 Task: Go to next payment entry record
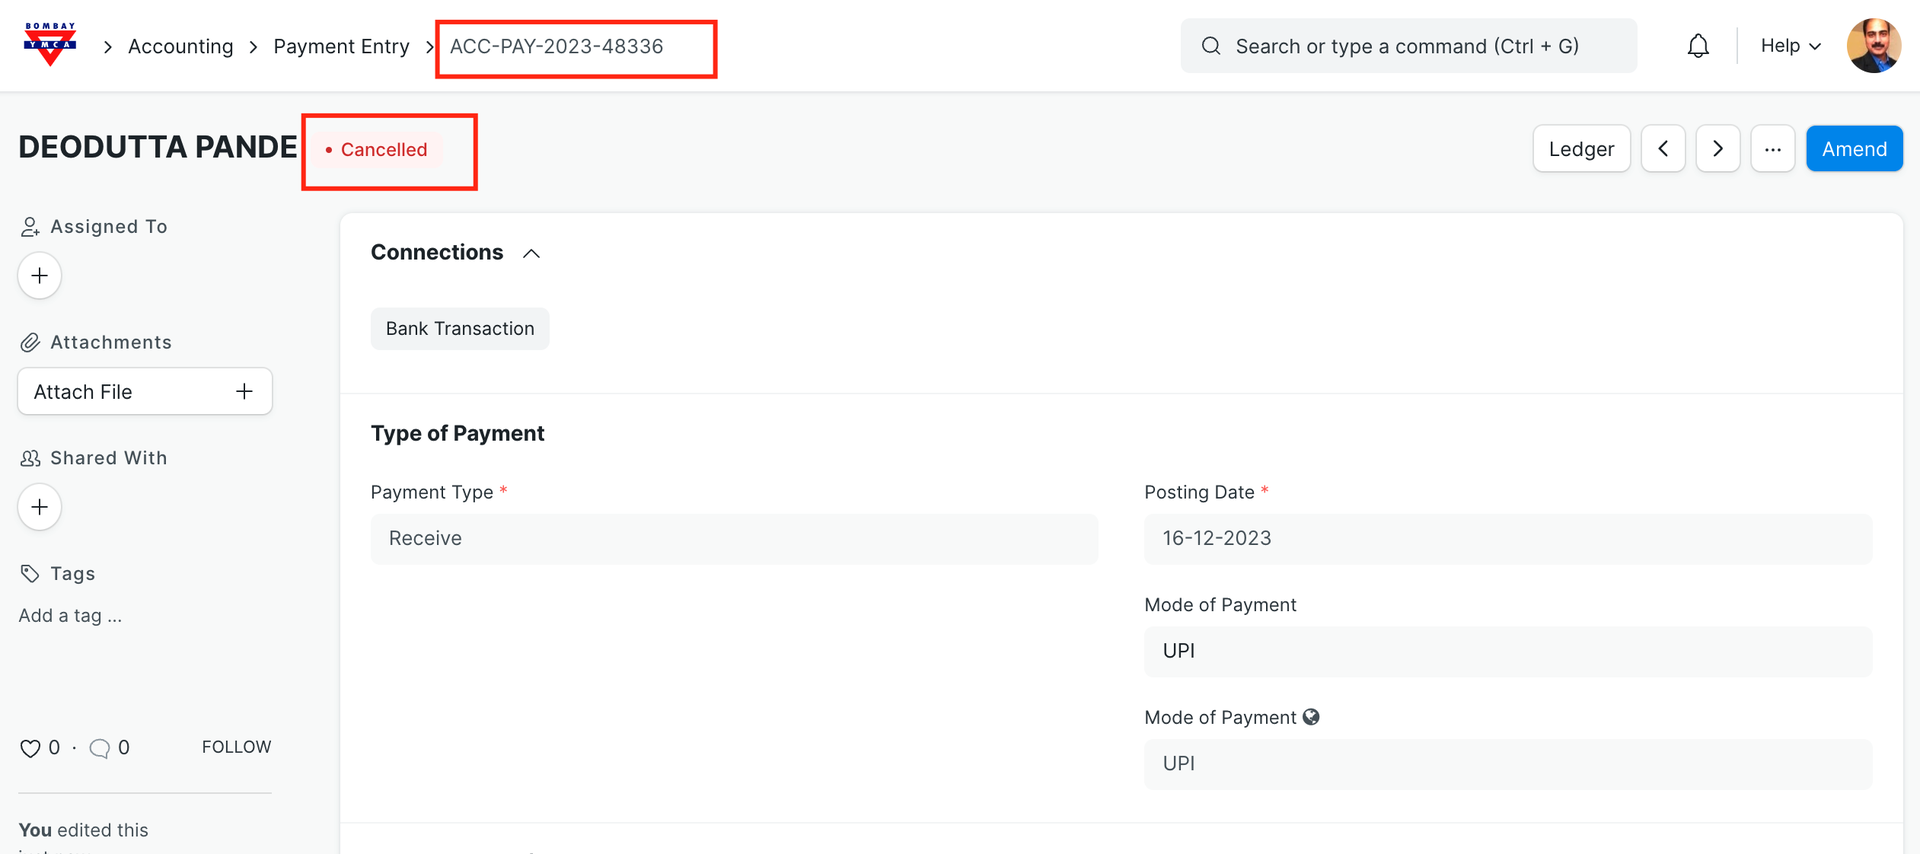(1718, 149)
